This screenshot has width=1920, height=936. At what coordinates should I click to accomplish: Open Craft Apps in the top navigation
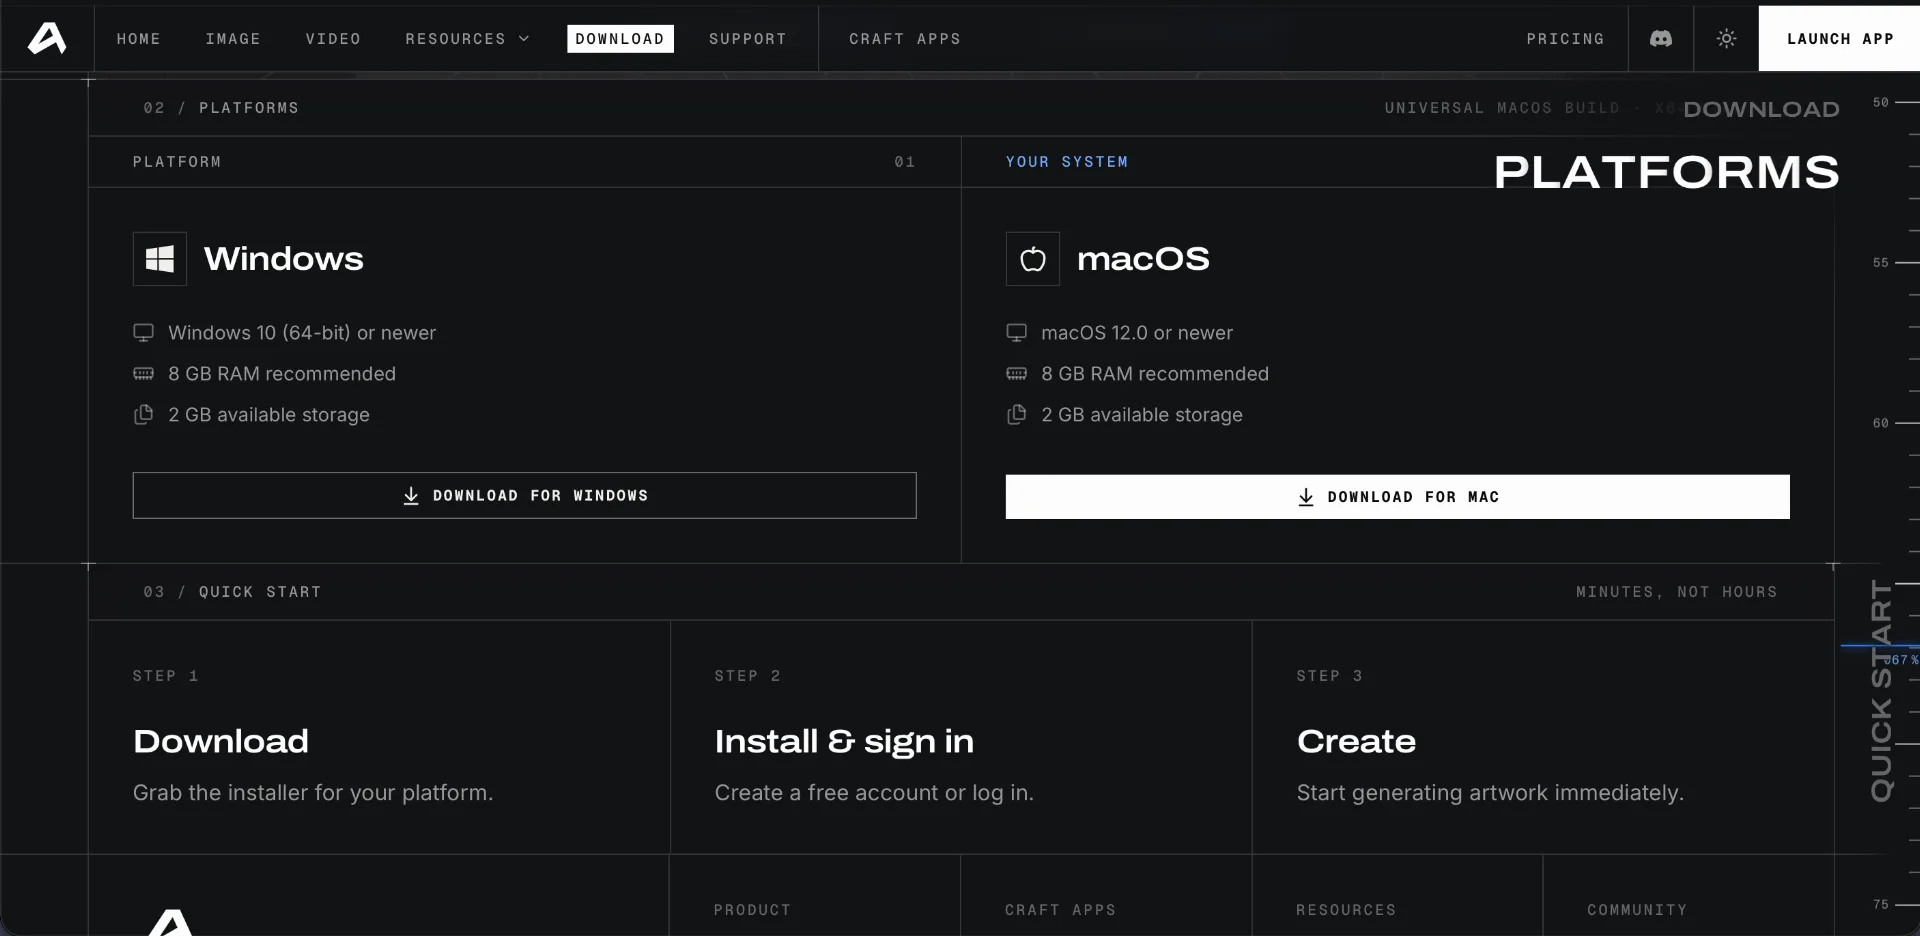click(x=905, y=39)
